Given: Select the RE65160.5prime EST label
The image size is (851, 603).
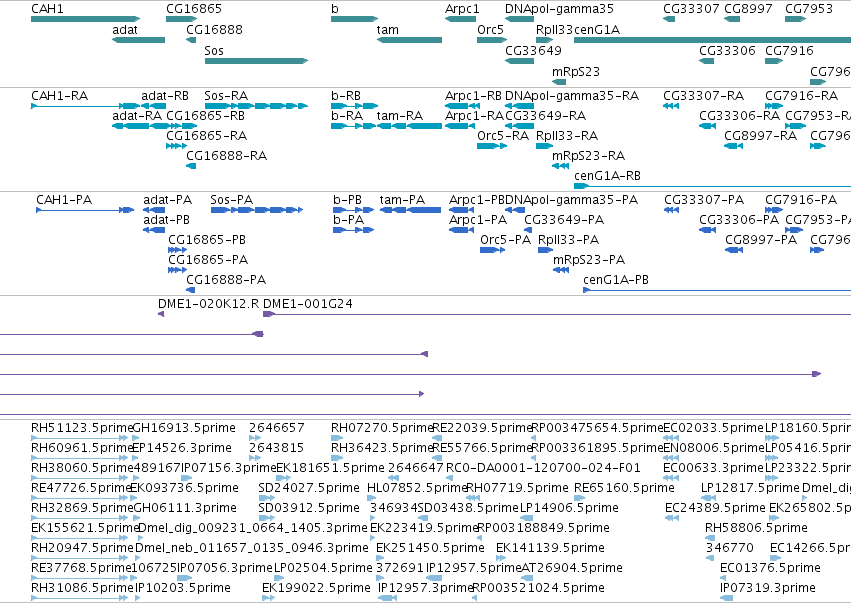Looking at the screenshot, I should (x=624, y=488).
